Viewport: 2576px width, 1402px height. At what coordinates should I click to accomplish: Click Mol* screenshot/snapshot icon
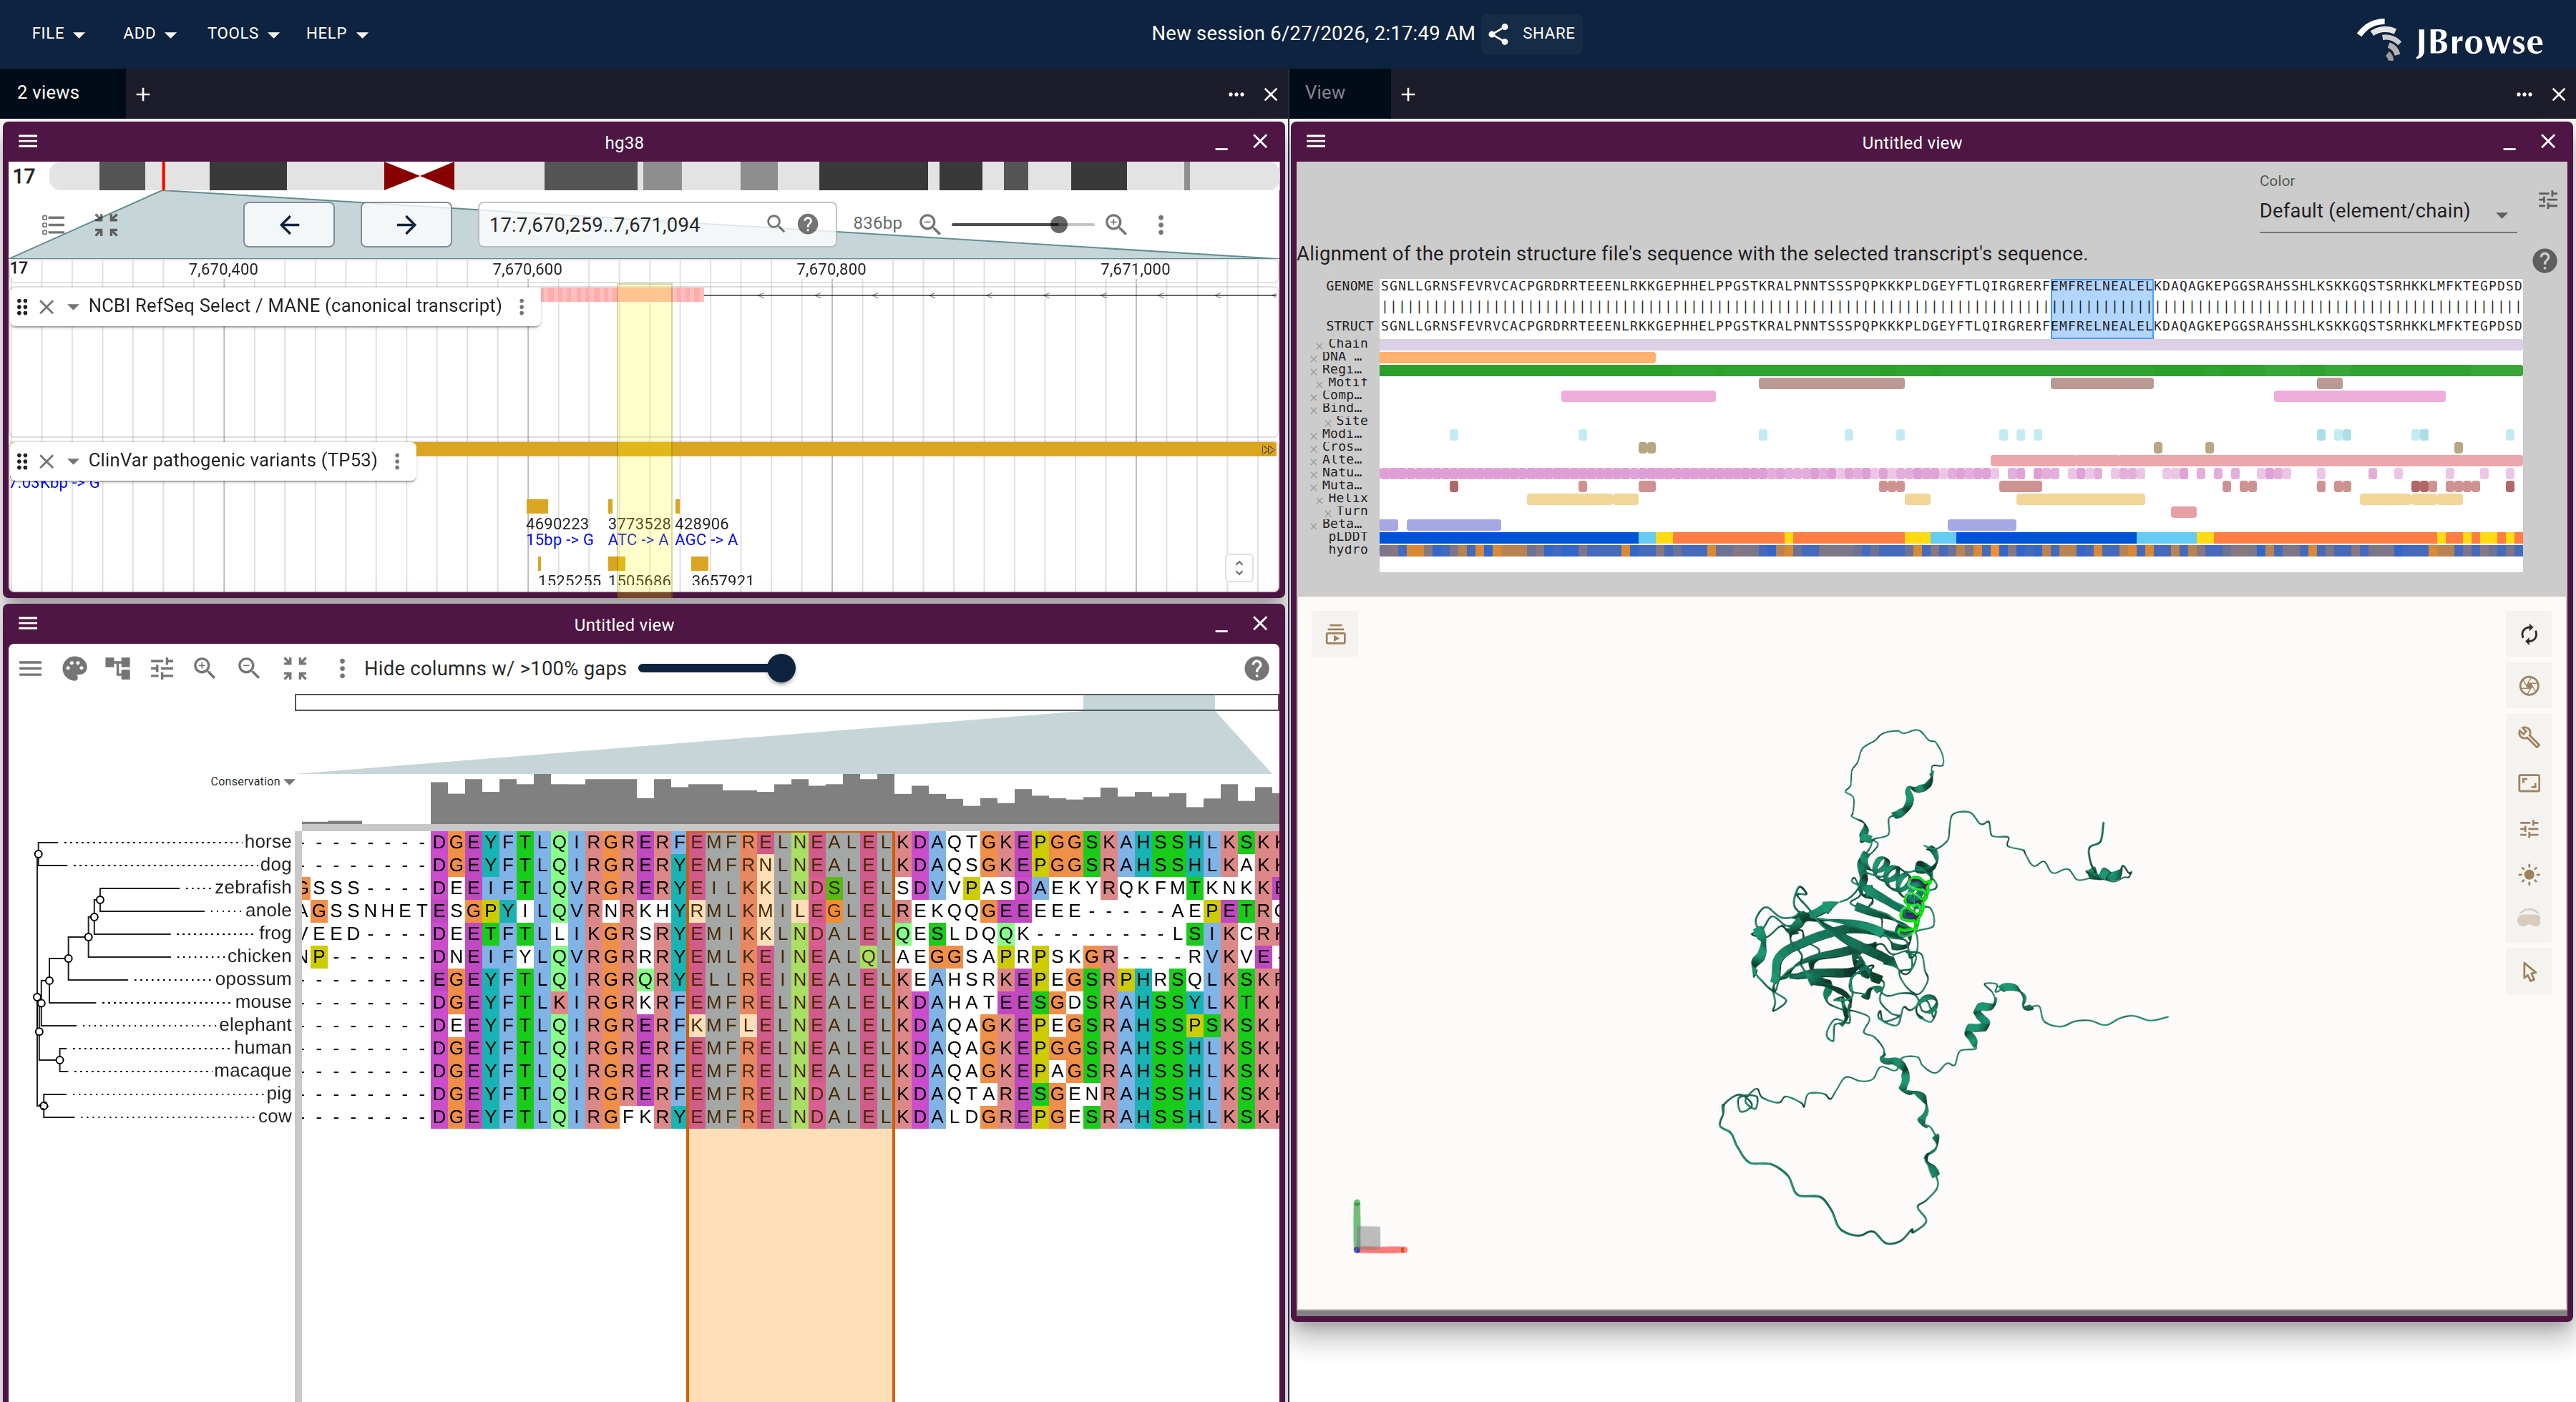click(x=2528, y=686)
